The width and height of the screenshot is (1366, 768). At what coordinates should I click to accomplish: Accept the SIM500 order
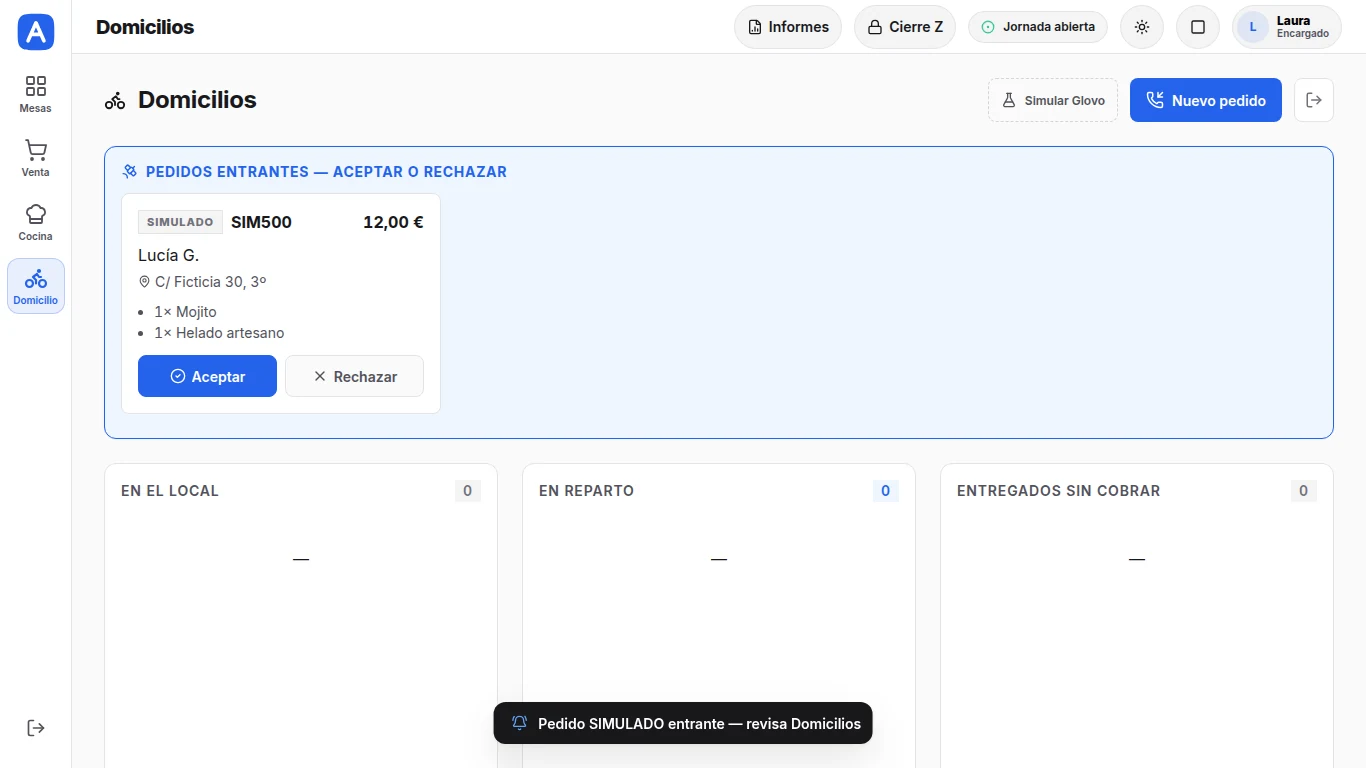pos(207,376)
